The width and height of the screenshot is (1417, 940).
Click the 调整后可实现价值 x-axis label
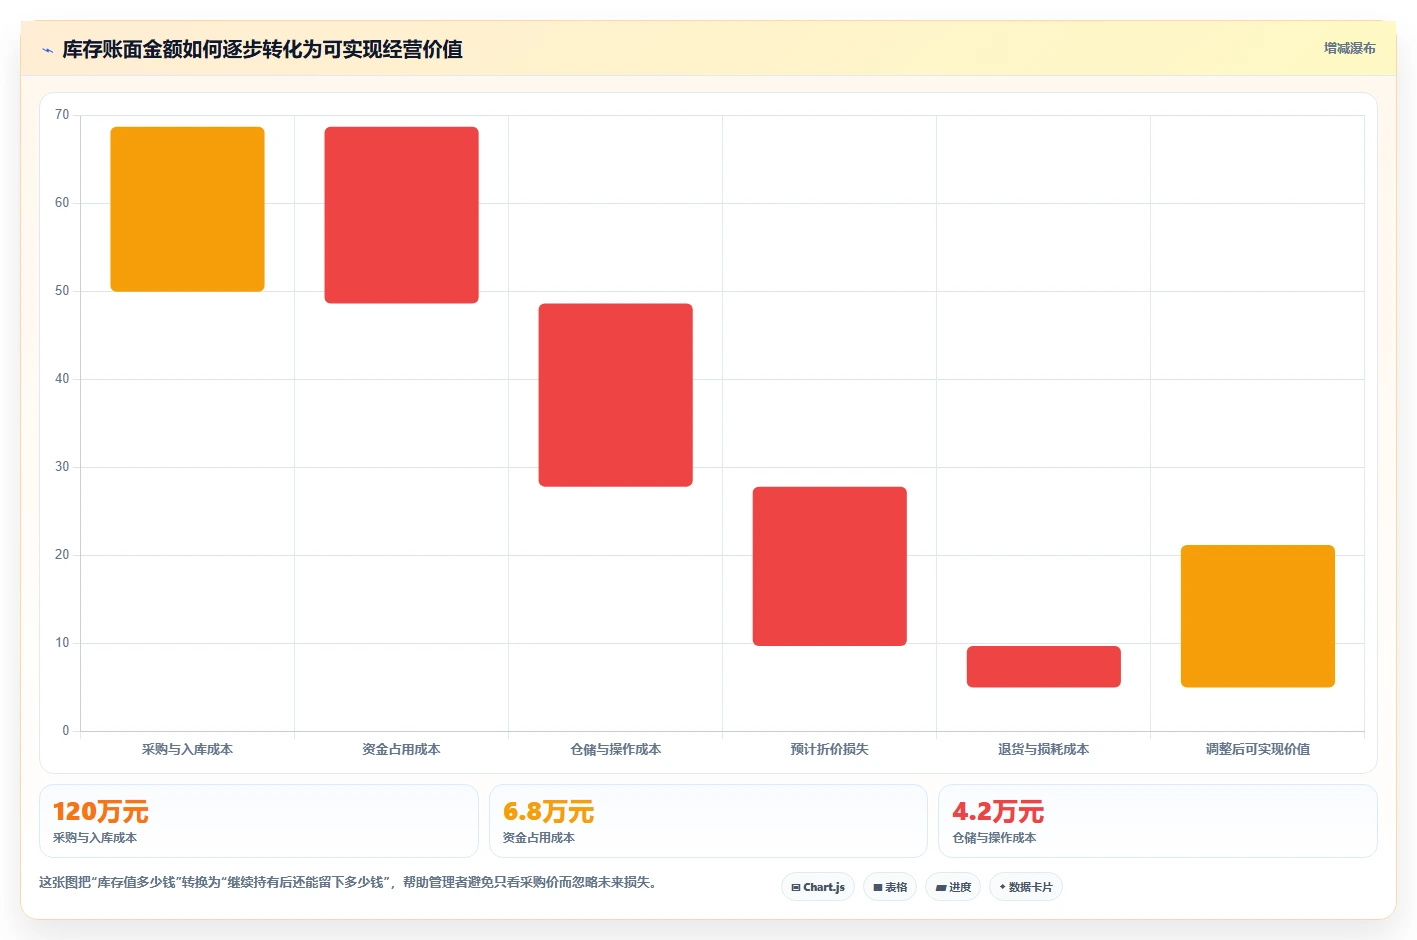tap(1257, 749)
